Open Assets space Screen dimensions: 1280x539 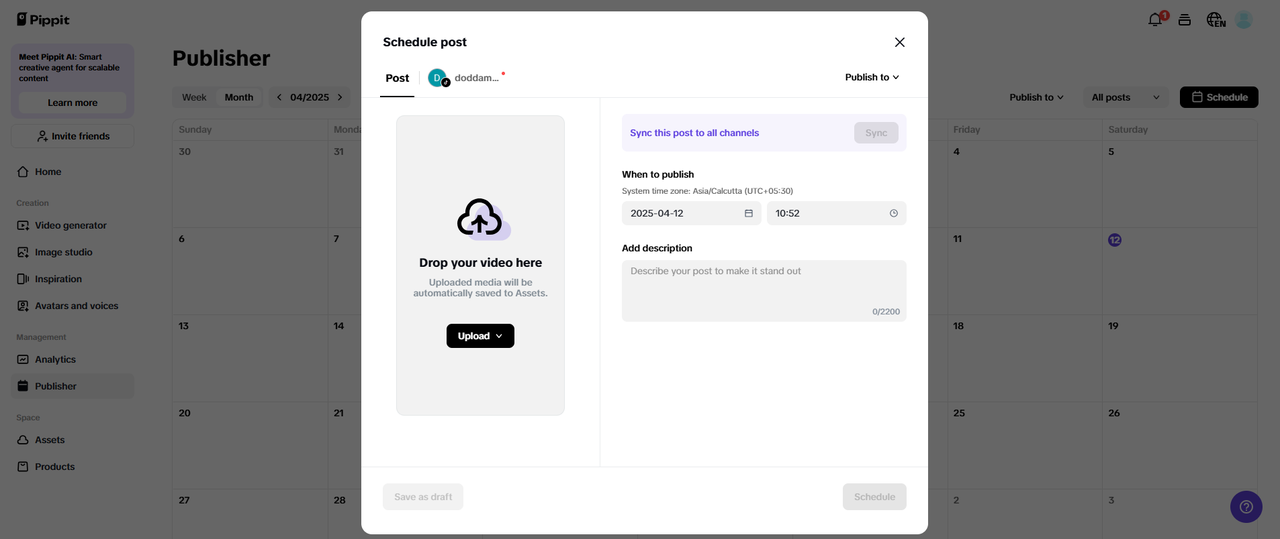(72, 440)
